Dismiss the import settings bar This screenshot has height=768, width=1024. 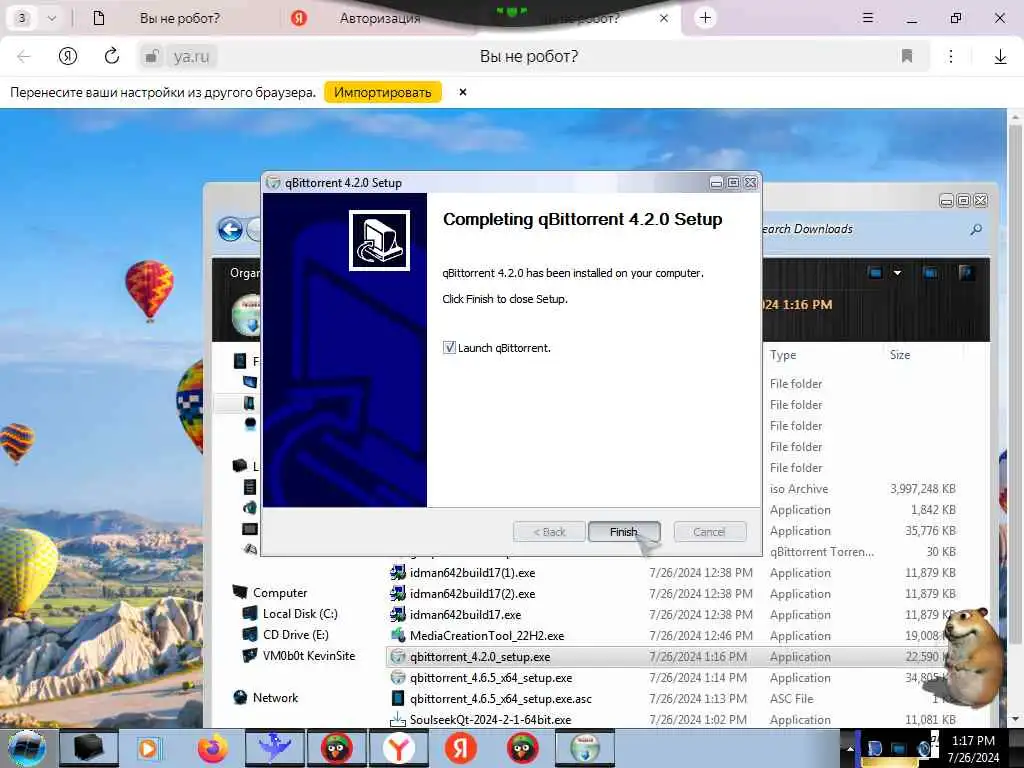[462, 92]
